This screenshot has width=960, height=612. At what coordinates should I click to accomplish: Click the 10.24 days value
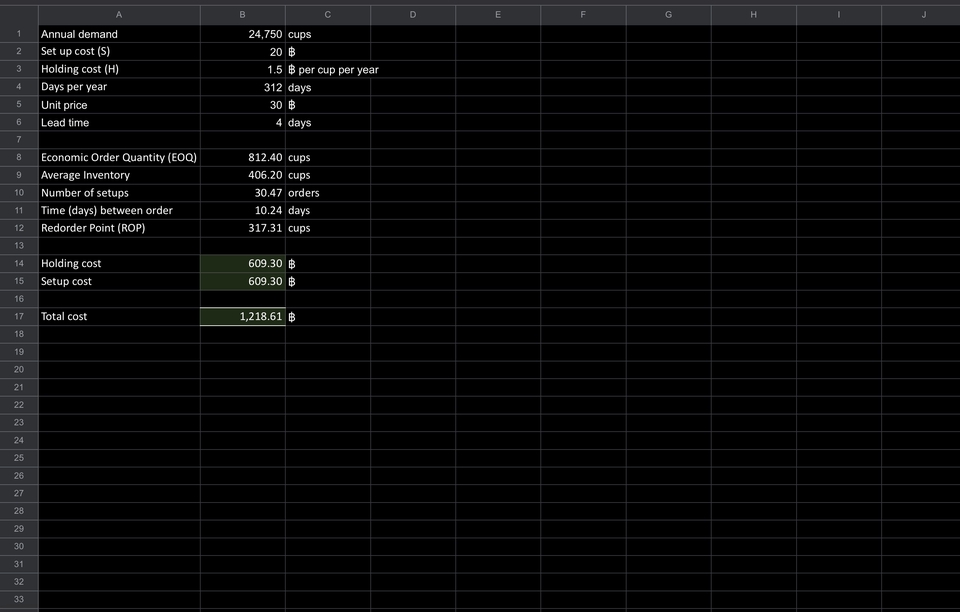tap(242, 211)
